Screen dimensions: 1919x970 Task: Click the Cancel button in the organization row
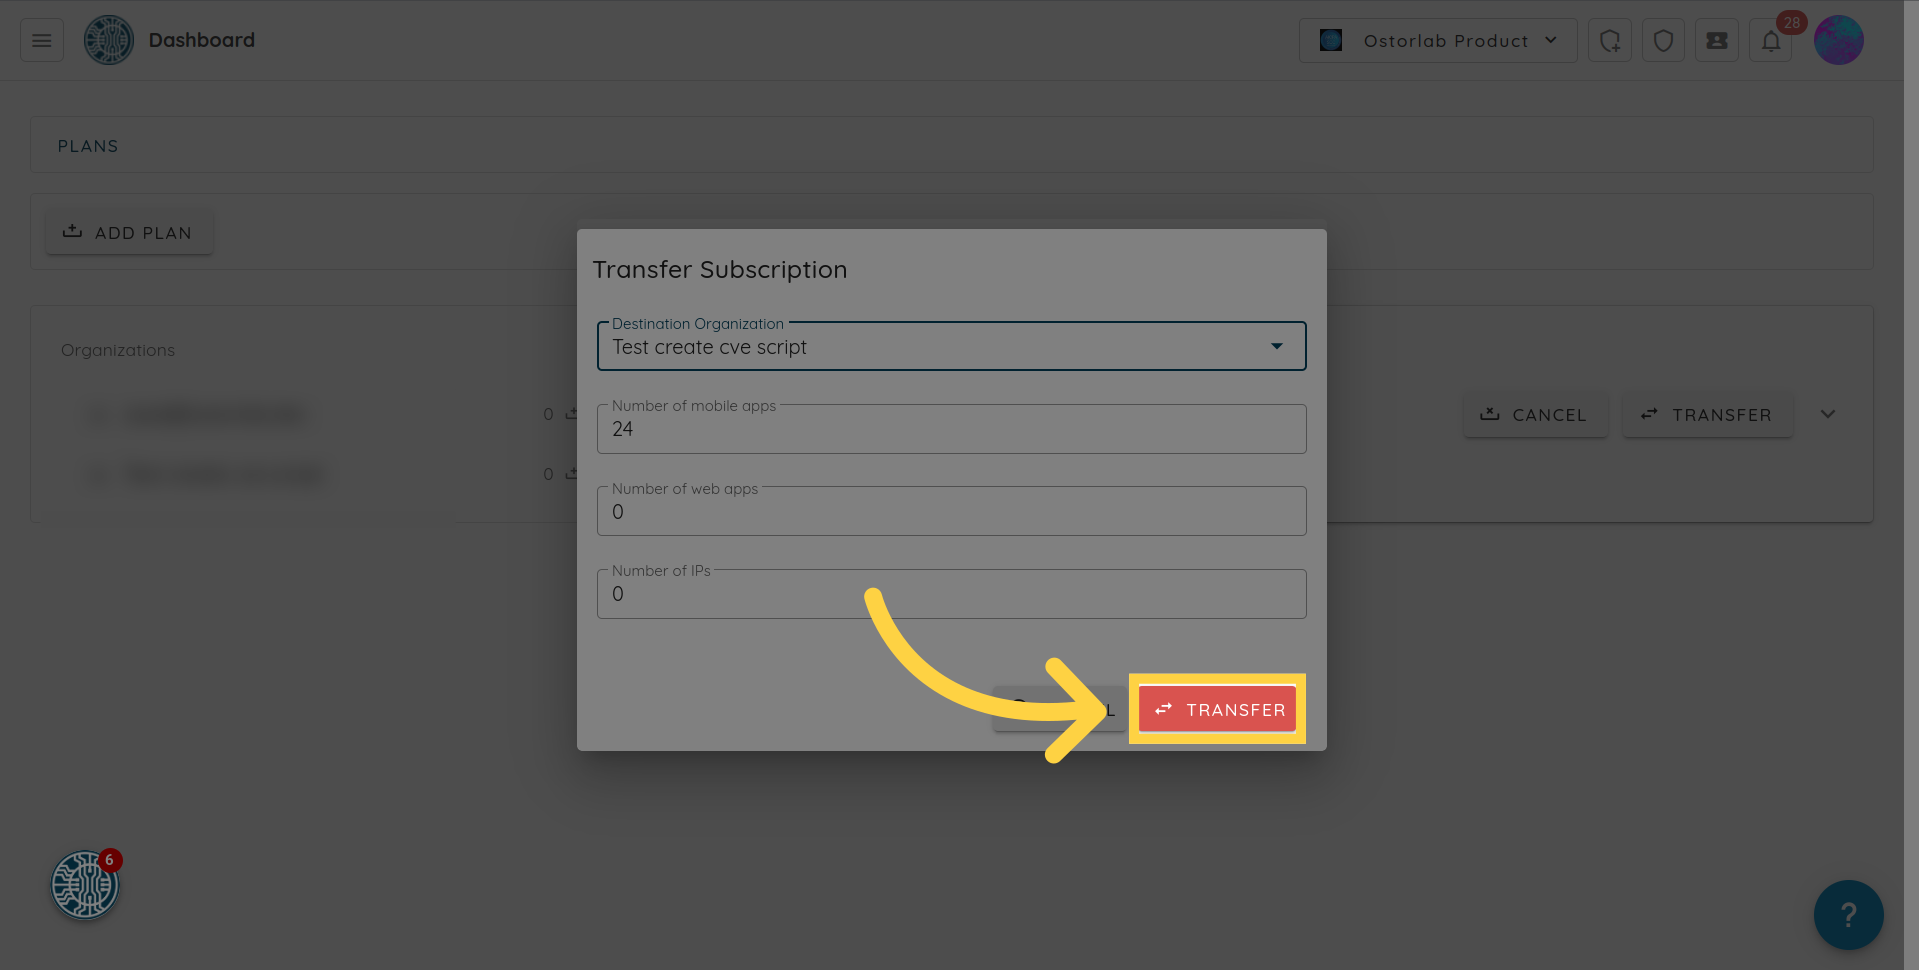coord(1535,414)
